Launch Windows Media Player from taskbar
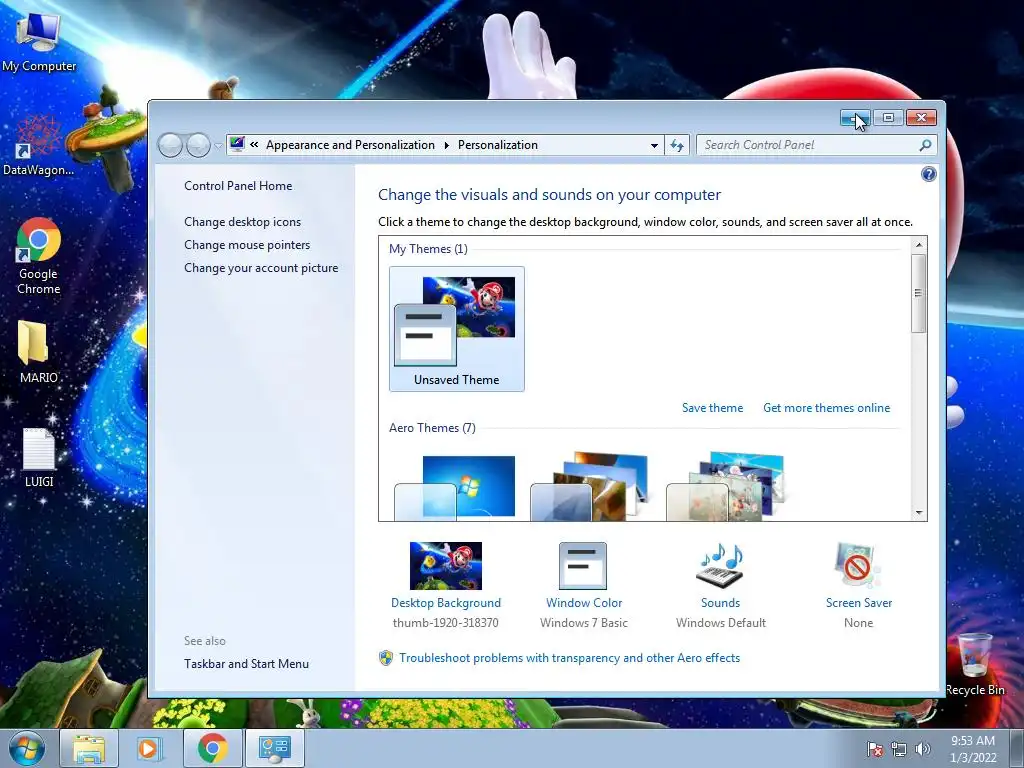Image resolution: width=1024 pixels, height=768 pixels. click(148, 748)
